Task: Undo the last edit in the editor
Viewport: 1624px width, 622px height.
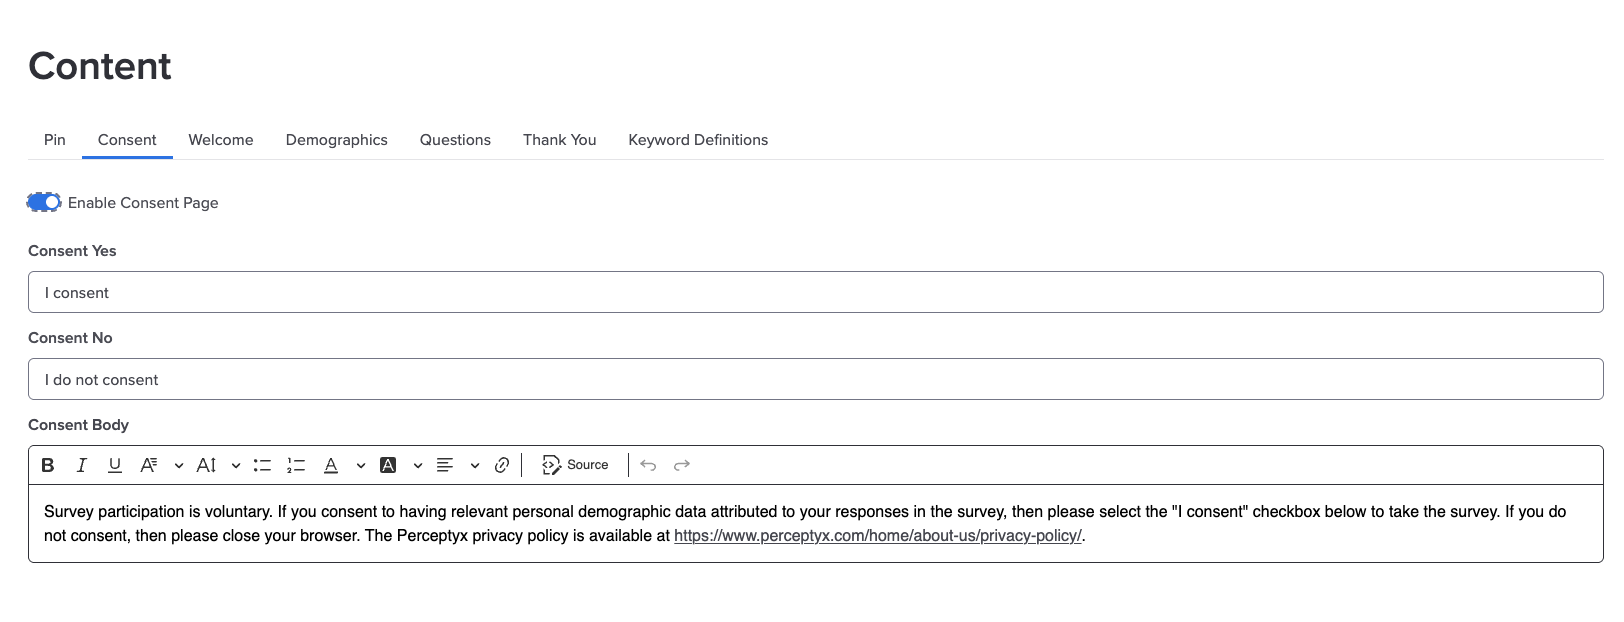Action: (648, 465)
